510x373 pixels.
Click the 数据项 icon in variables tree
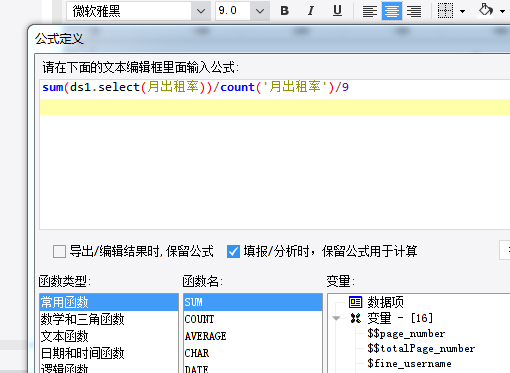[355, 302]
